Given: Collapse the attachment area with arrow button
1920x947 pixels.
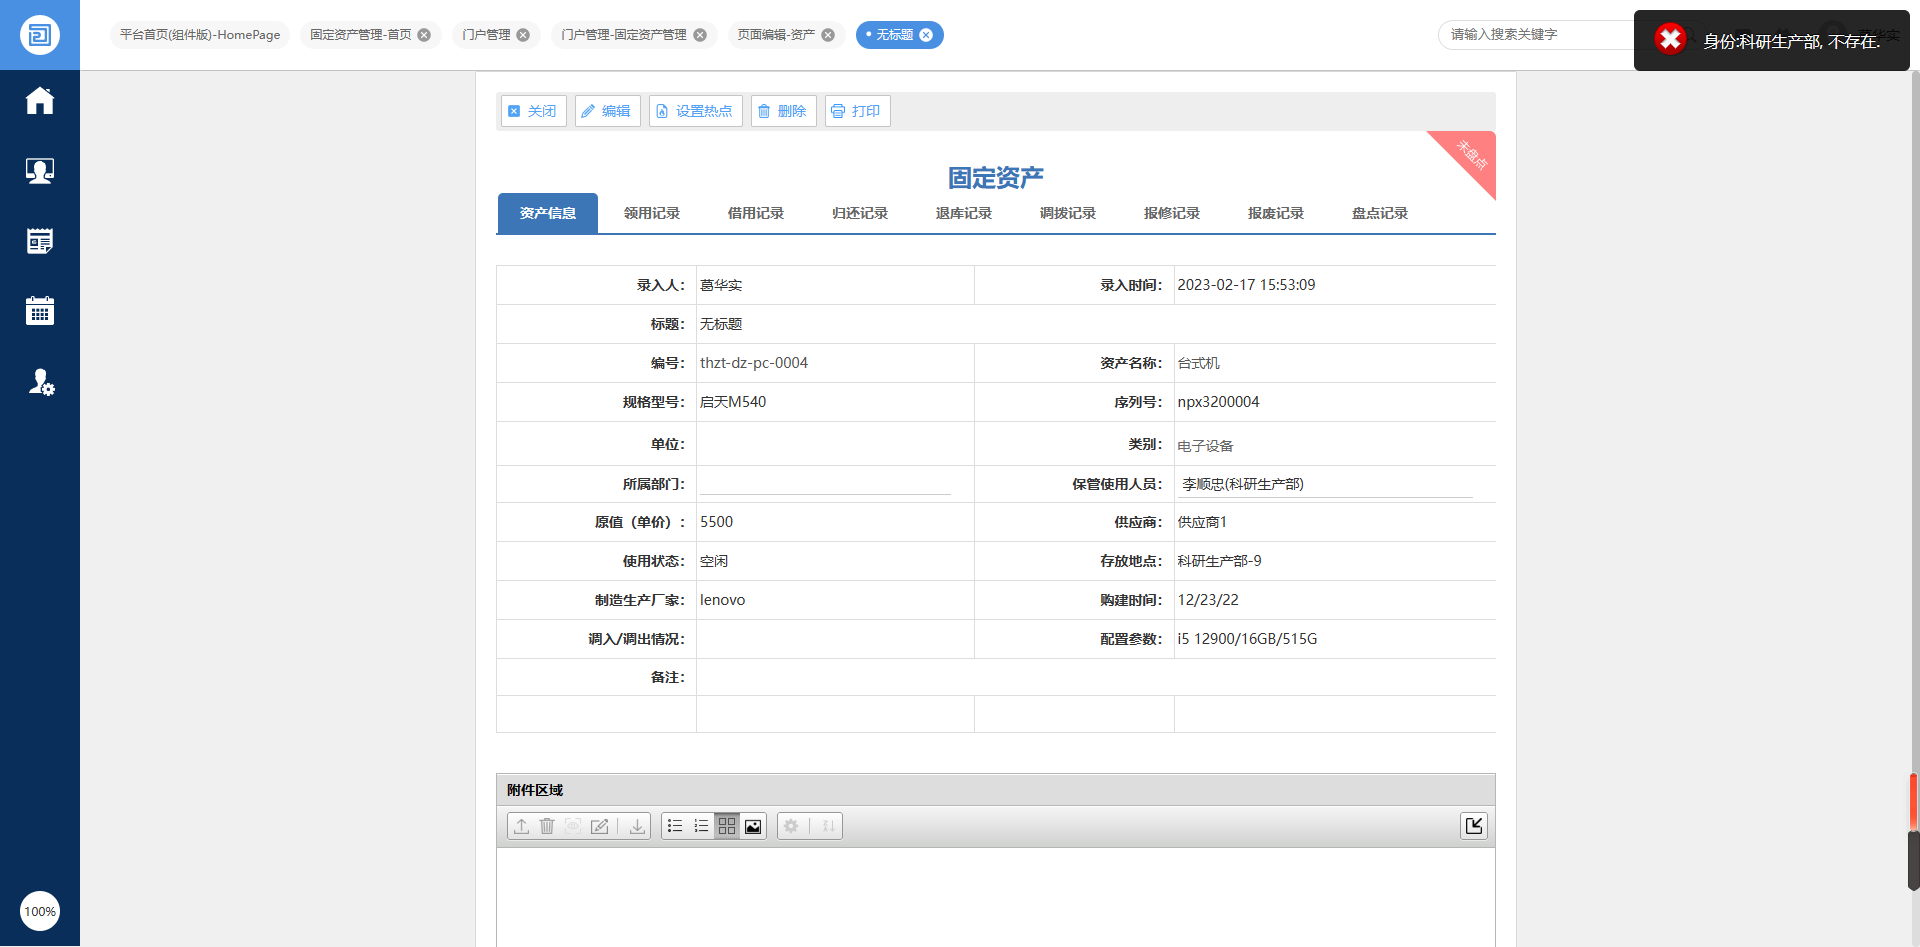Looking at the screenshot, I should [x=1473, y=826].
